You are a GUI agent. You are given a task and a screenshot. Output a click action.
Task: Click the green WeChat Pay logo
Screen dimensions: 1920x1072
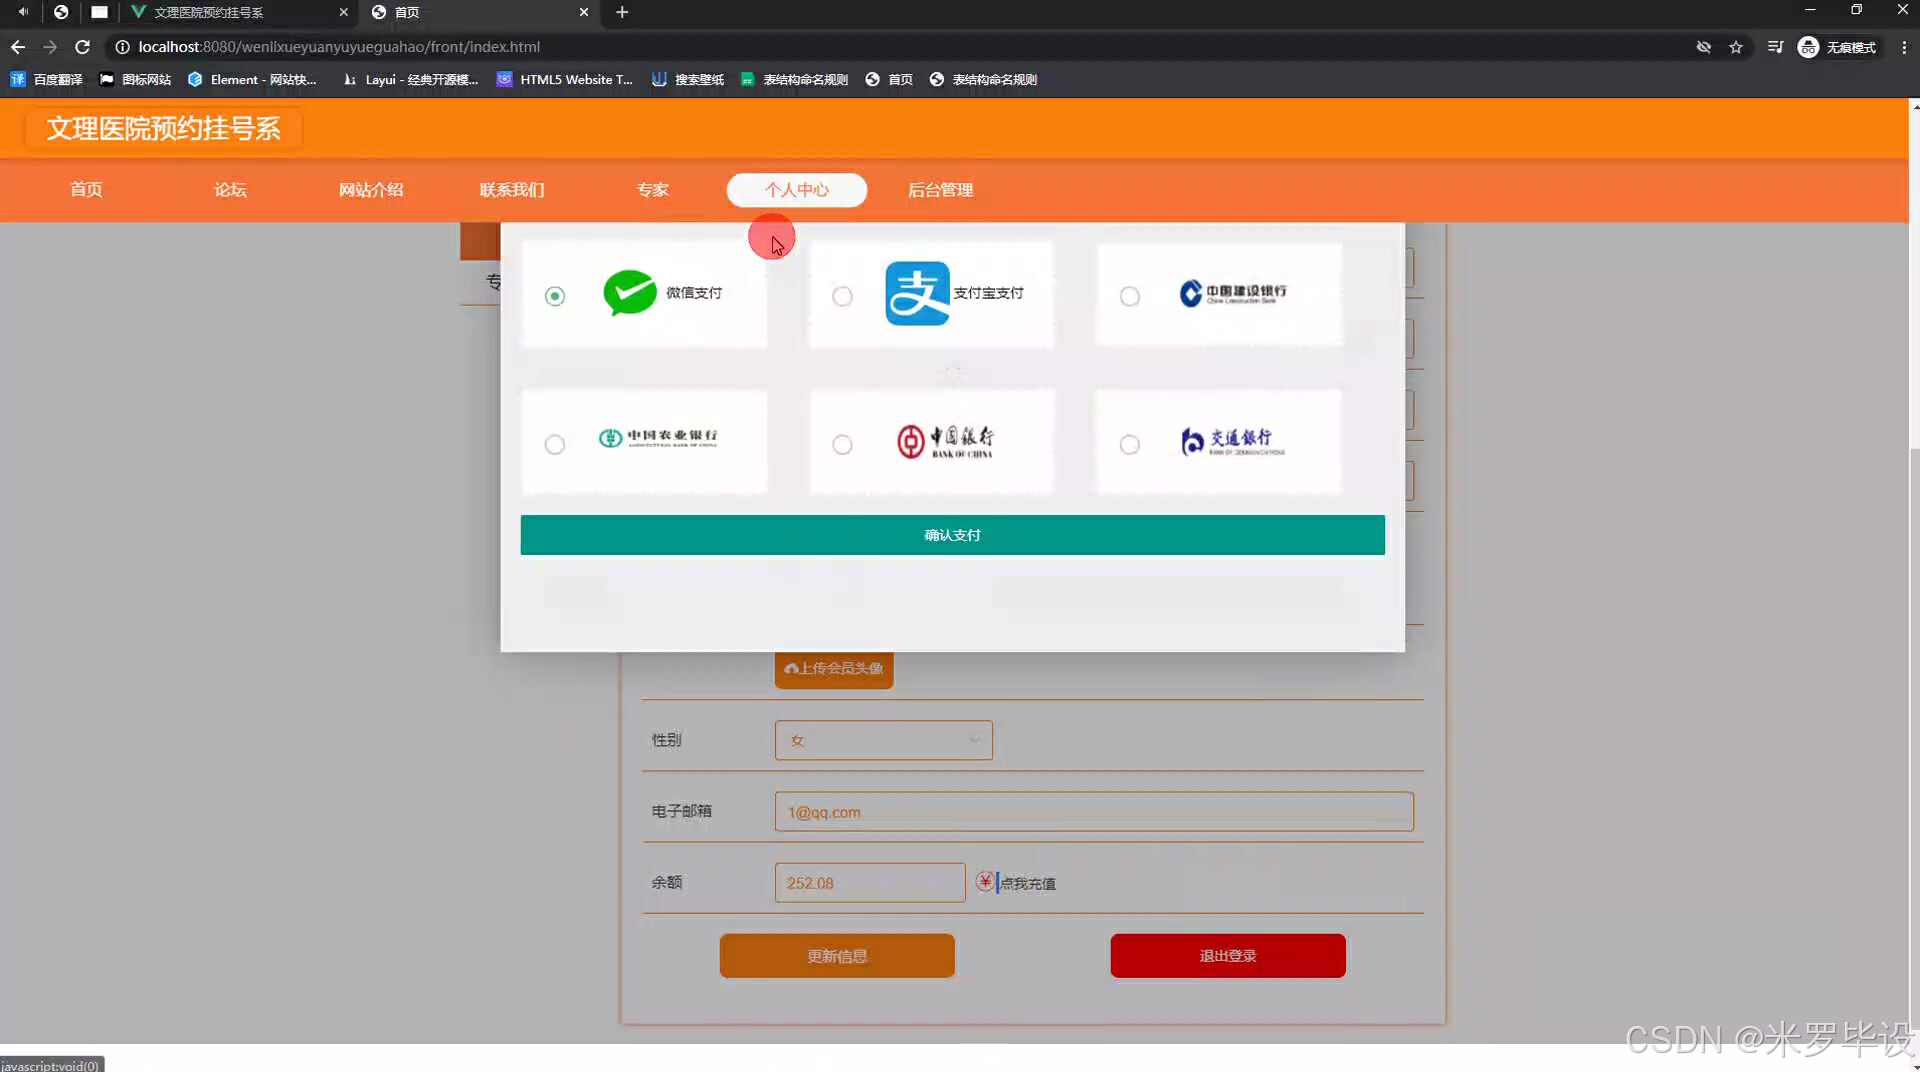[630, 293]
